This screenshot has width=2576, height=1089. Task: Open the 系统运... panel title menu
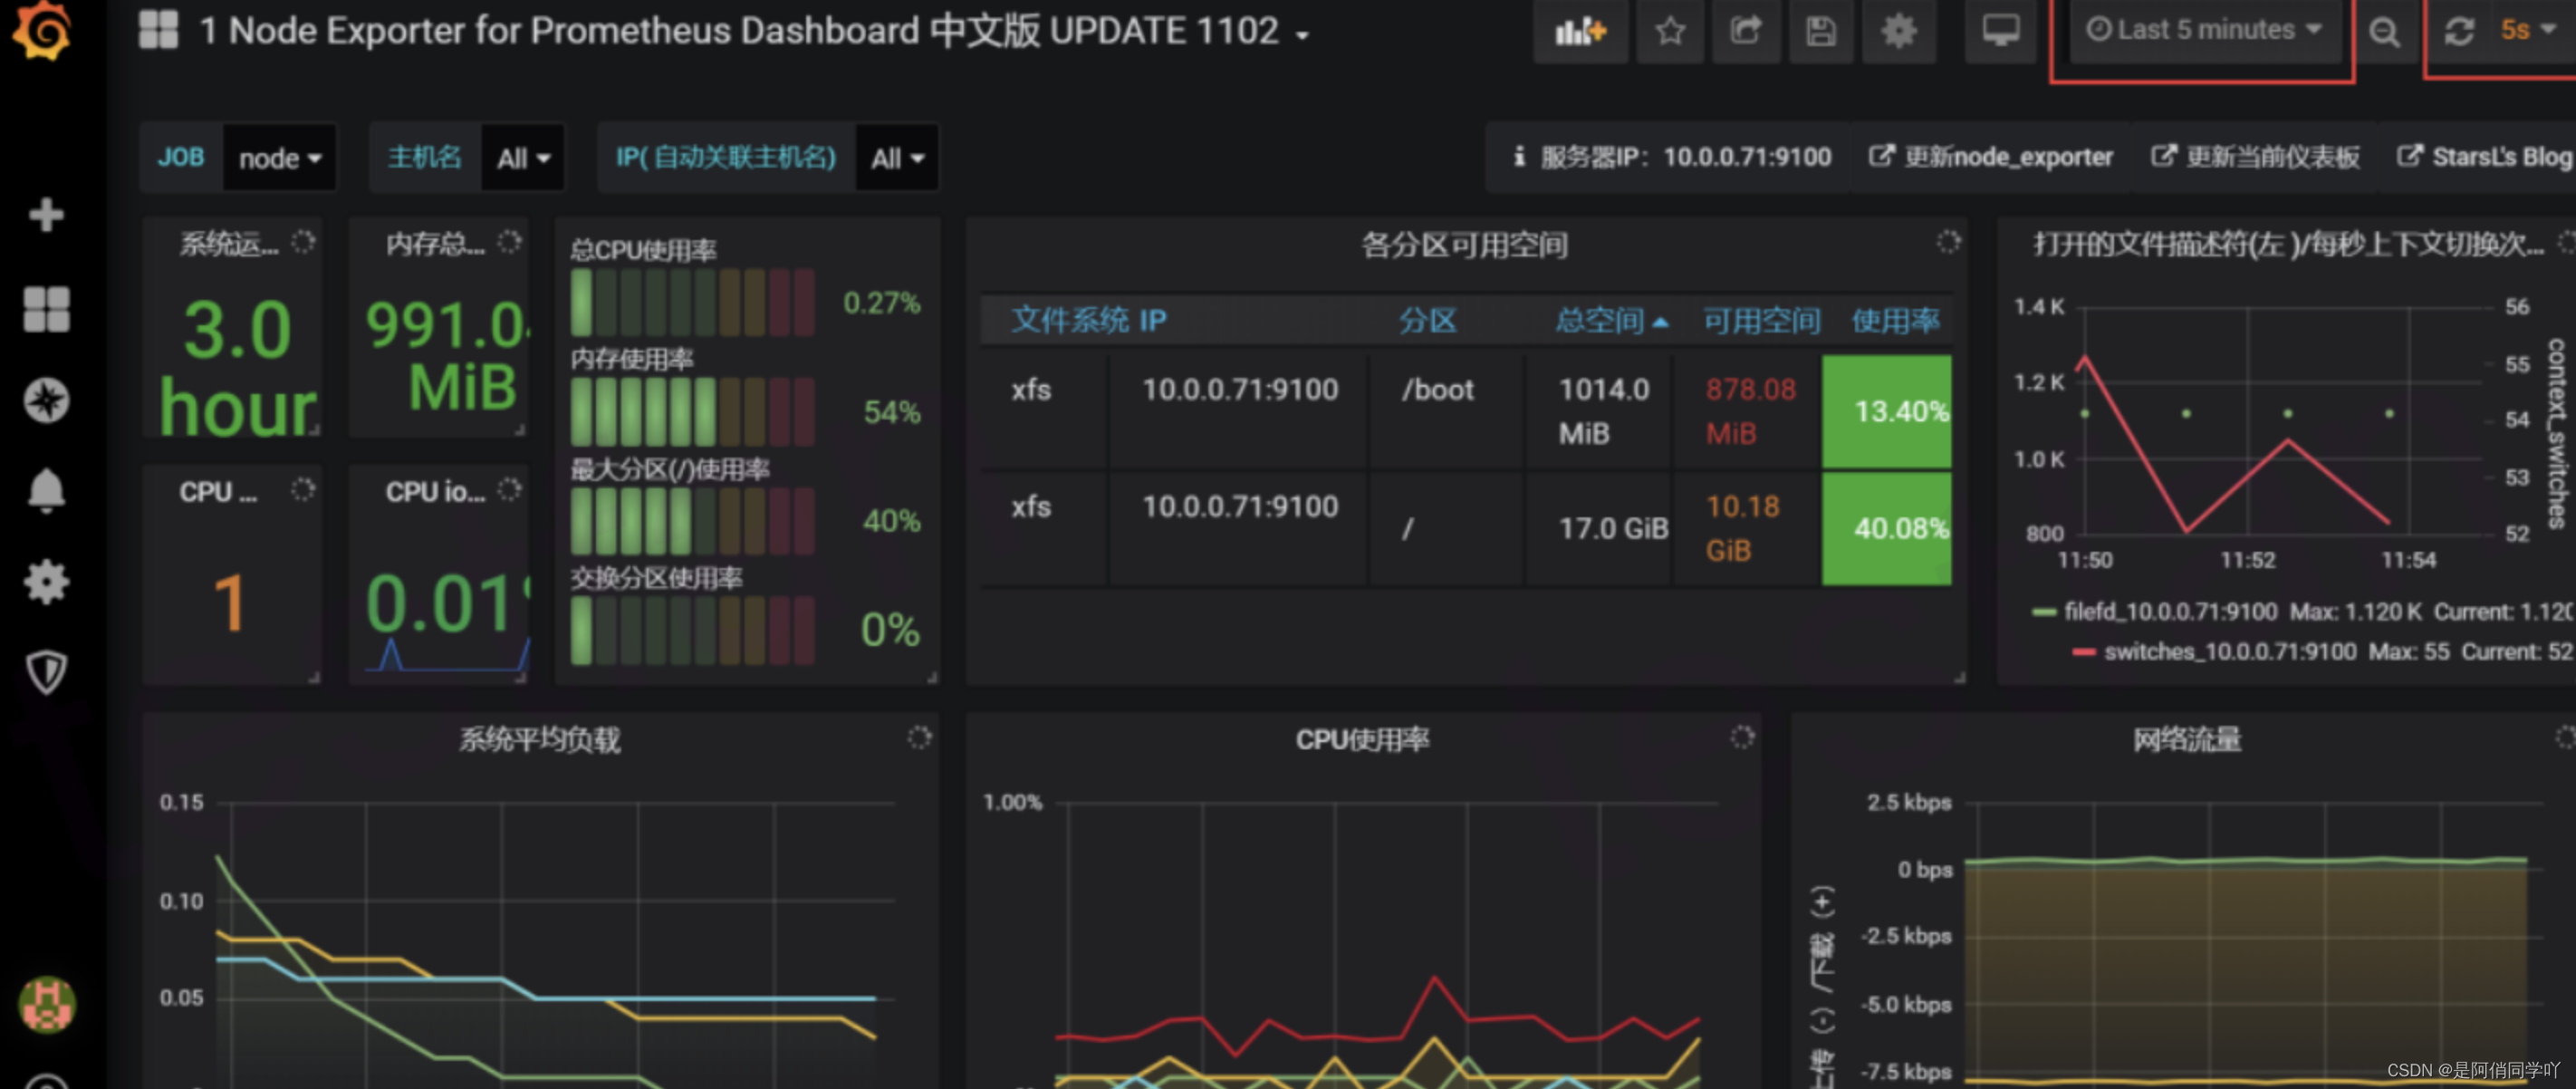229,244
